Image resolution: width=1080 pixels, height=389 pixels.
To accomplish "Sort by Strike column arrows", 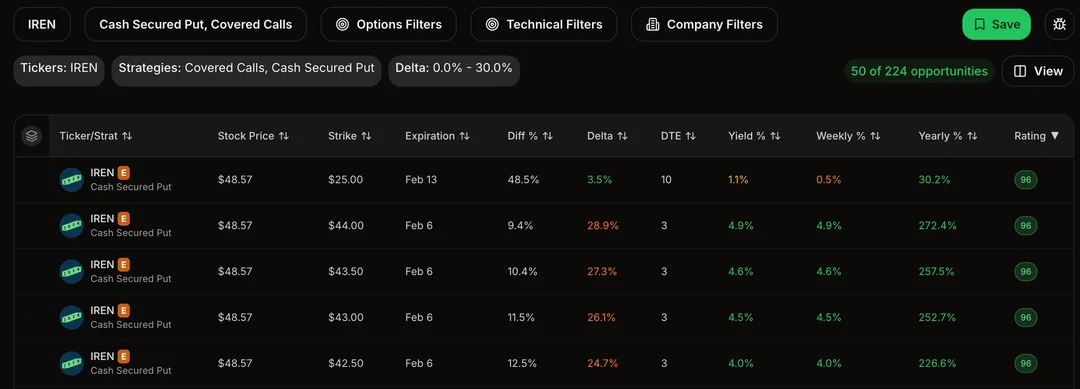I will 366,136.
